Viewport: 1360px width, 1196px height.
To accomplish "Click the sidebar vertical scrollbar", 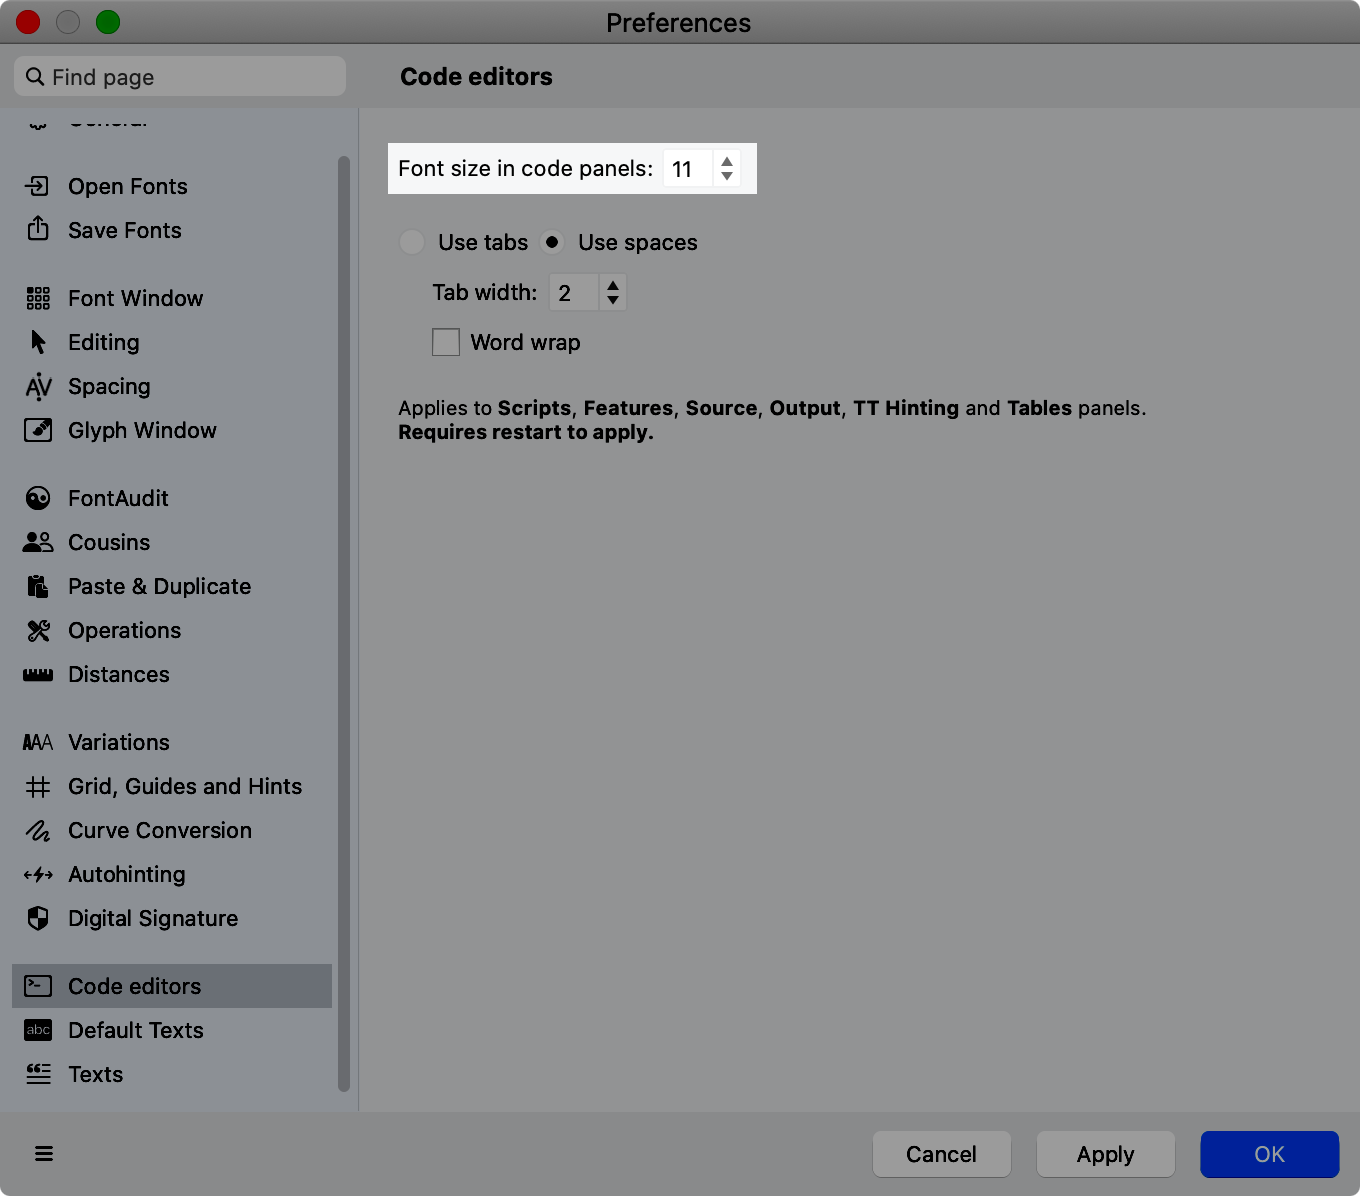I will [344, 624].
